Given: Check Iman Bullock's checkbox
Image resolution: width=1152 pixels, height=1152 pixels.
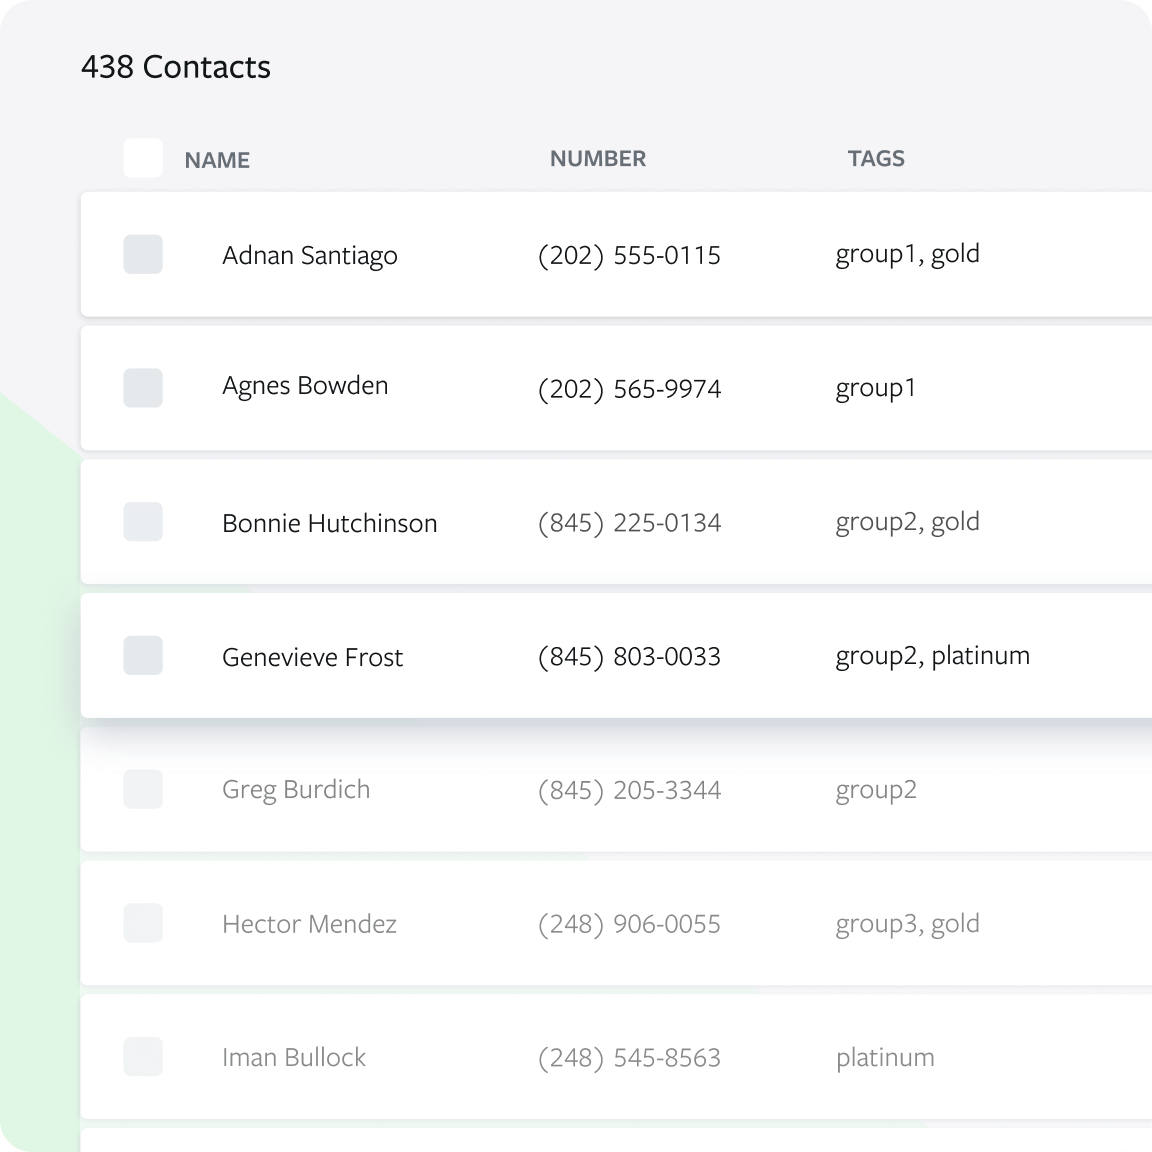Looking at the screenshot, I should (x=142, y=1056).
